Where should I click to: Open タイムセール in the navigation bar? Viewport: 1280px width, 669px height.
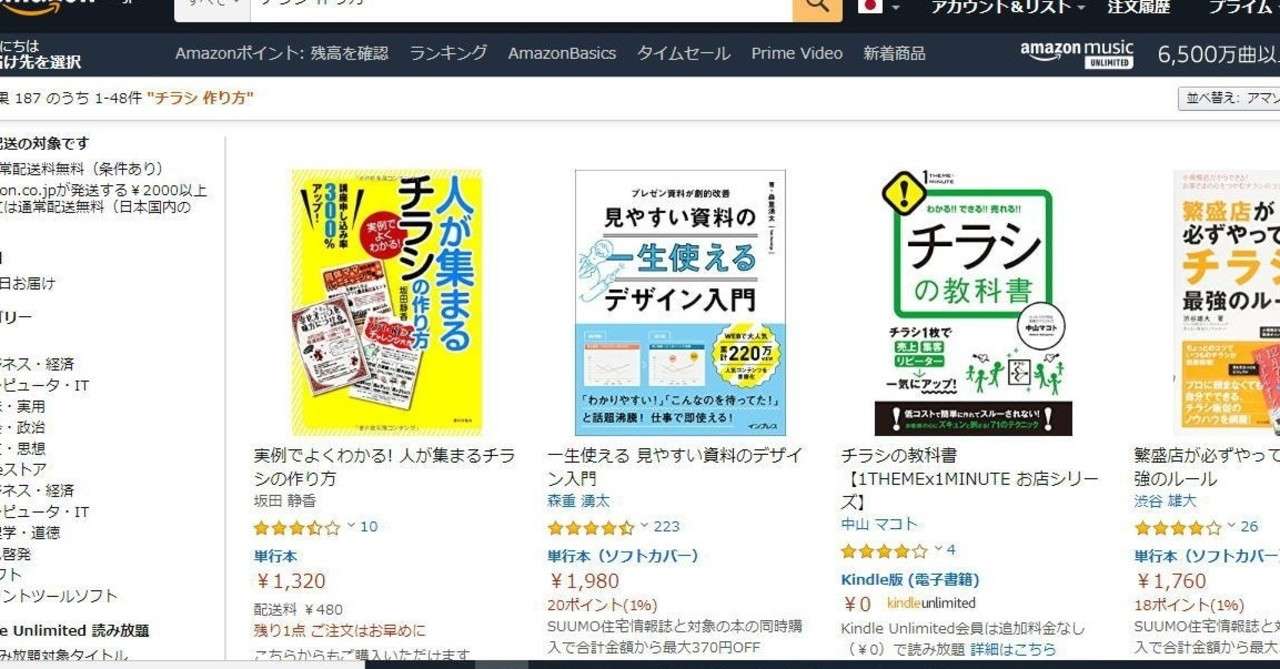point(684,53)
